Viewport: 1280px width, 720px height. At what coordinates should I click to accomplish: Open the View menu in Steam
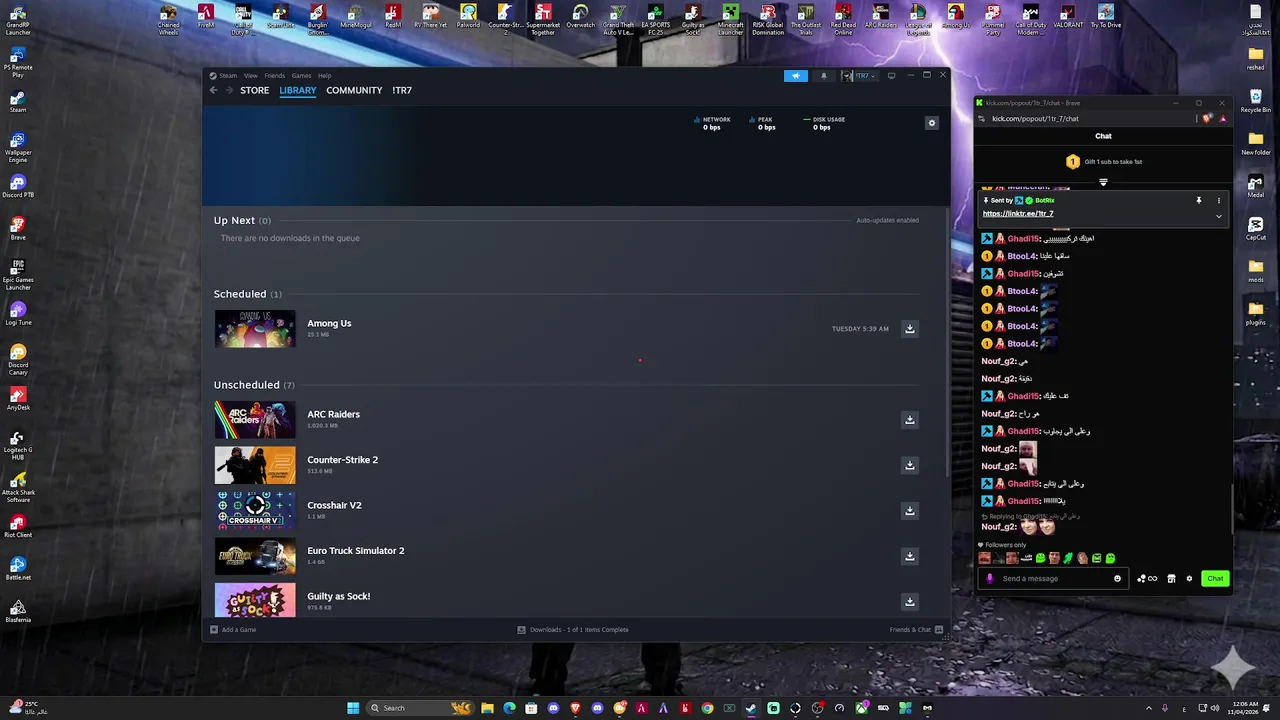[x=251, y=76]
